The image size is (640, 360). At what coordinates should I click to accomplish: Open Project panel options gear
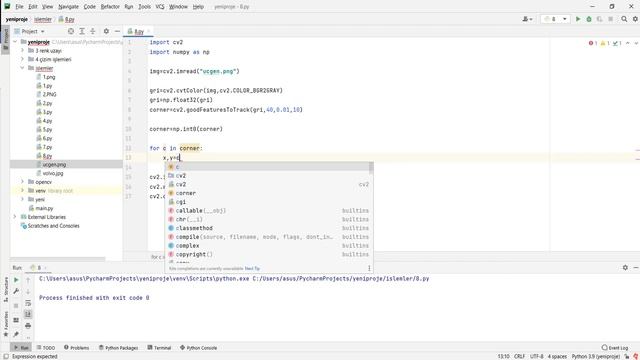(x=106, y=31)
